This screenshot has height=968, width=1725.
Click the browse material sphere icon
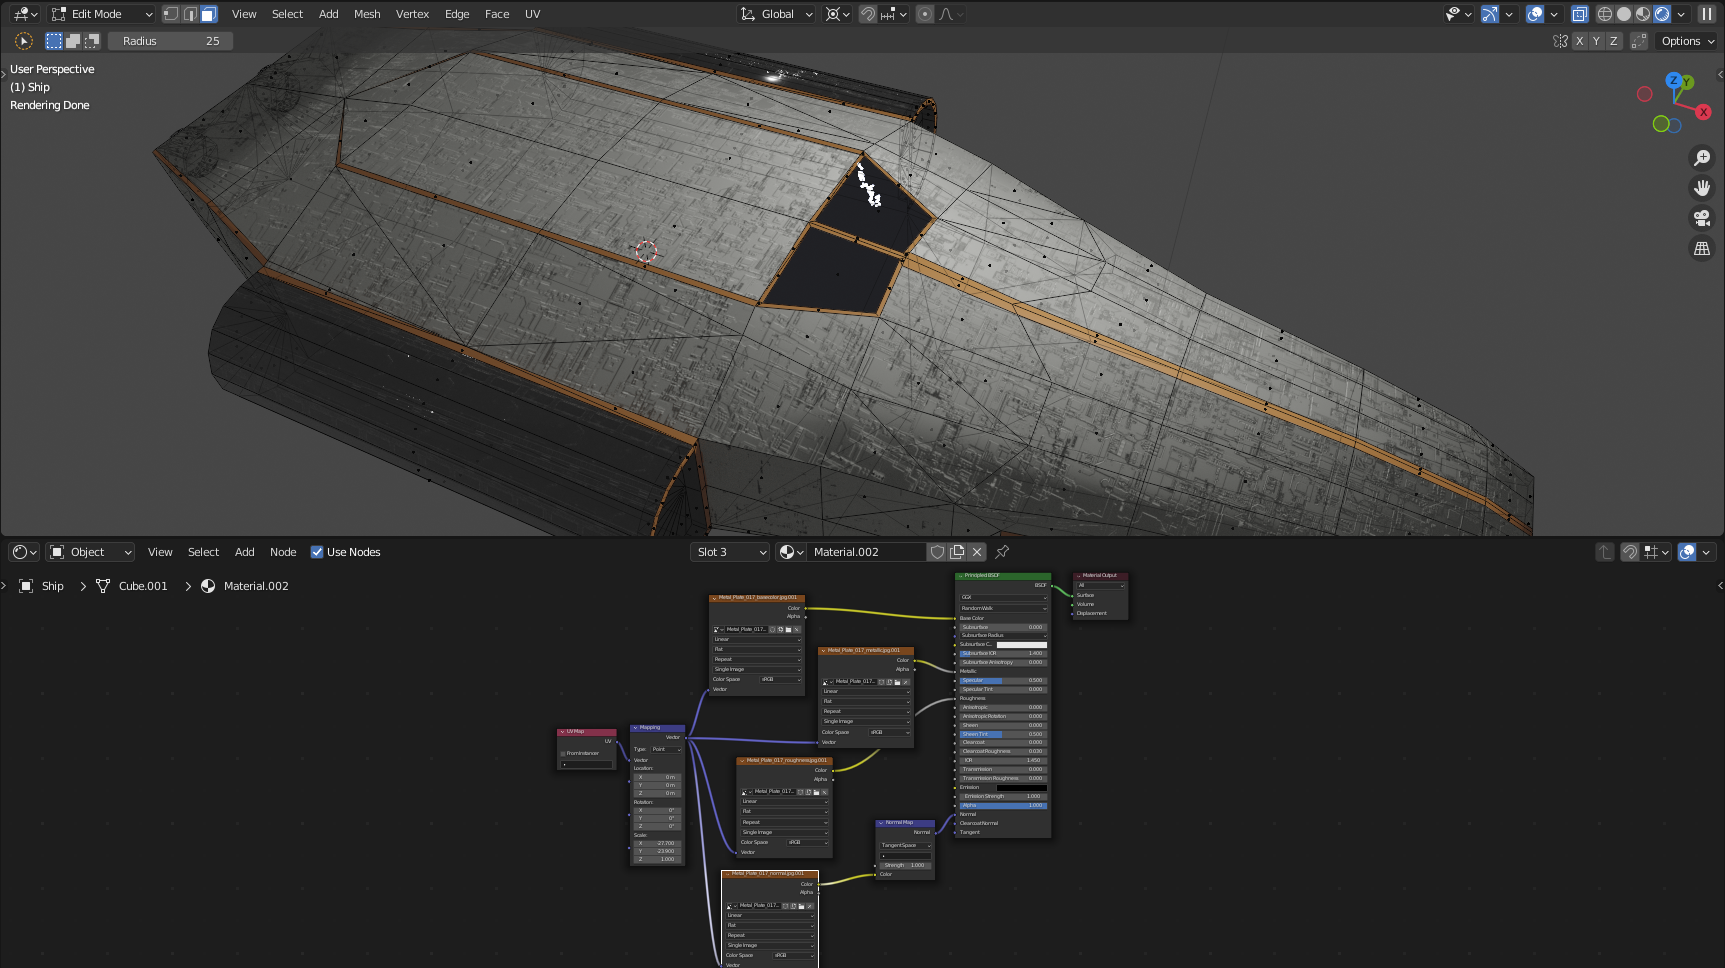click(x=792, y=552)
